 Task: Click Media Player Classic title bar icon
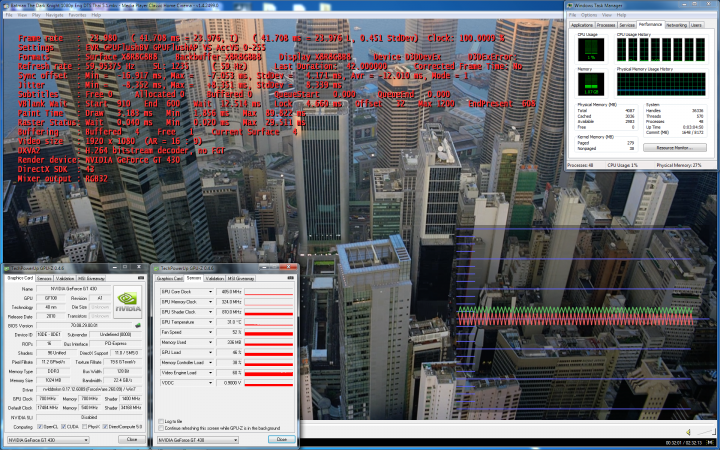click(6, 6)
